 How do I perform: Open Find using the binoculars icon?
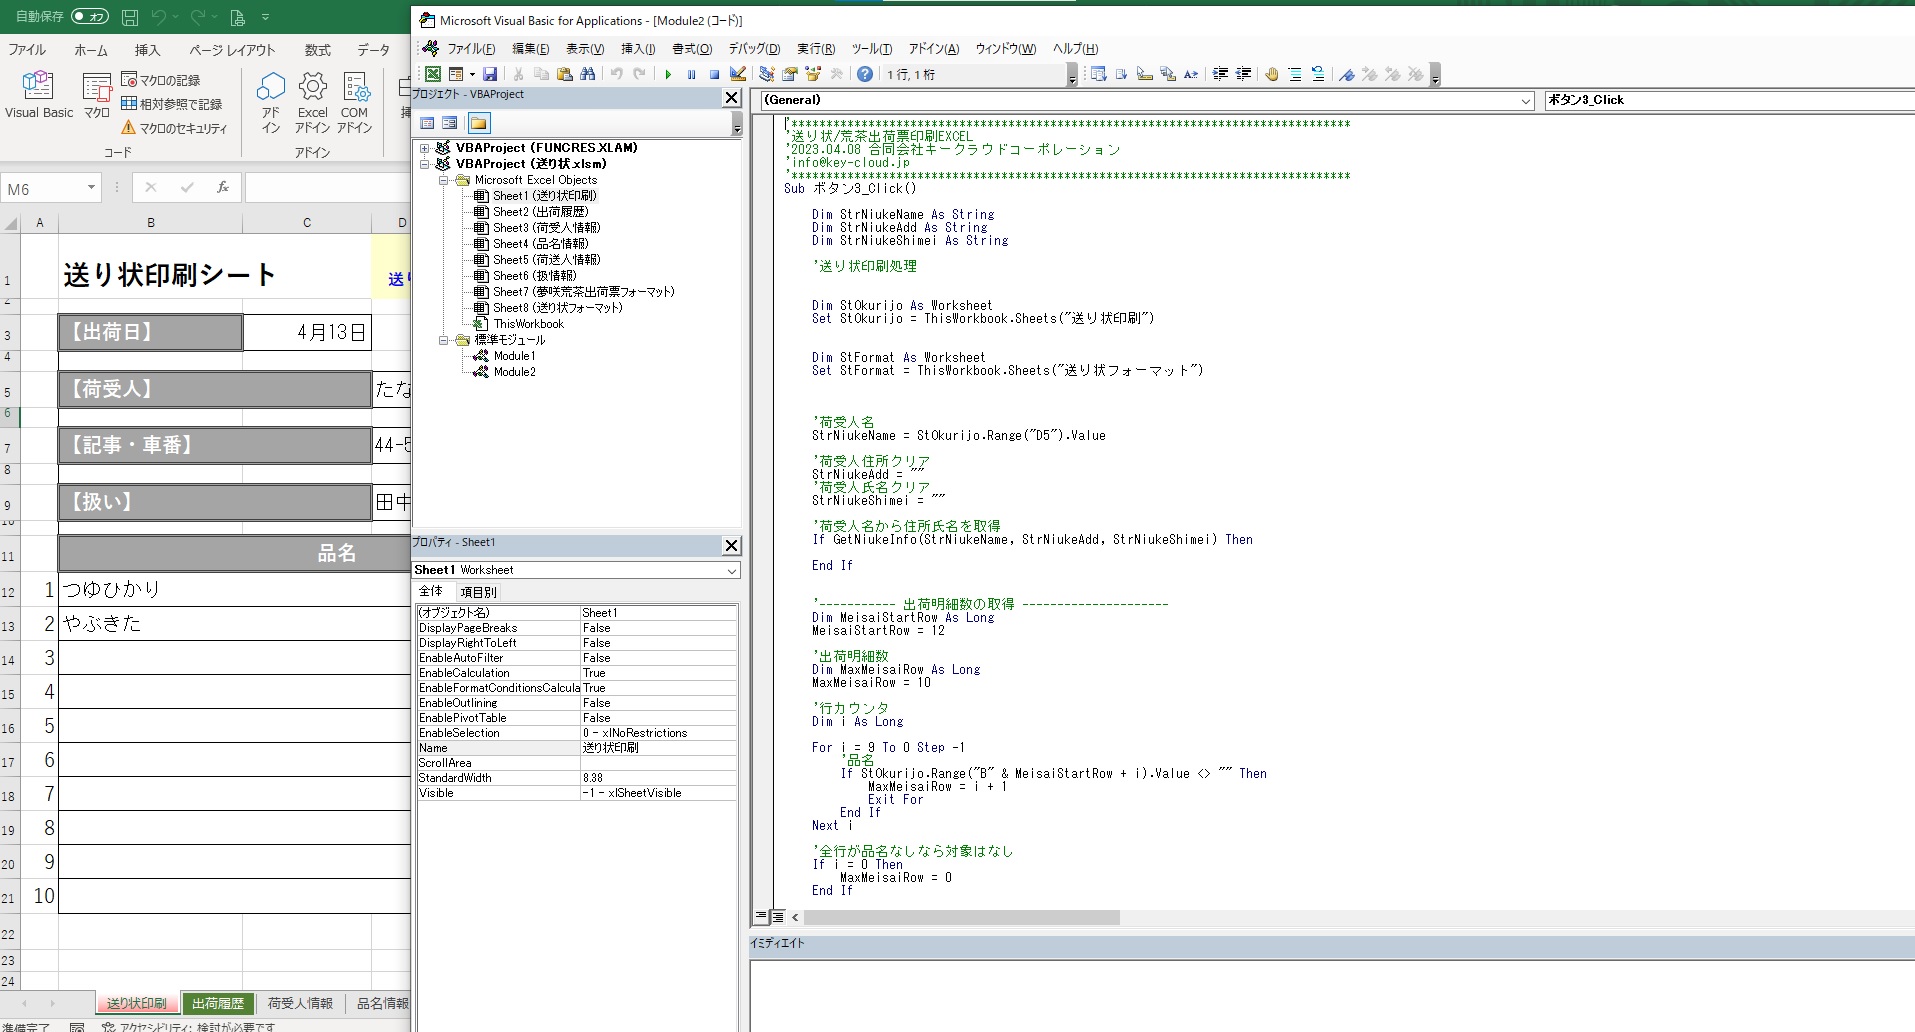(x=589, y=73)
